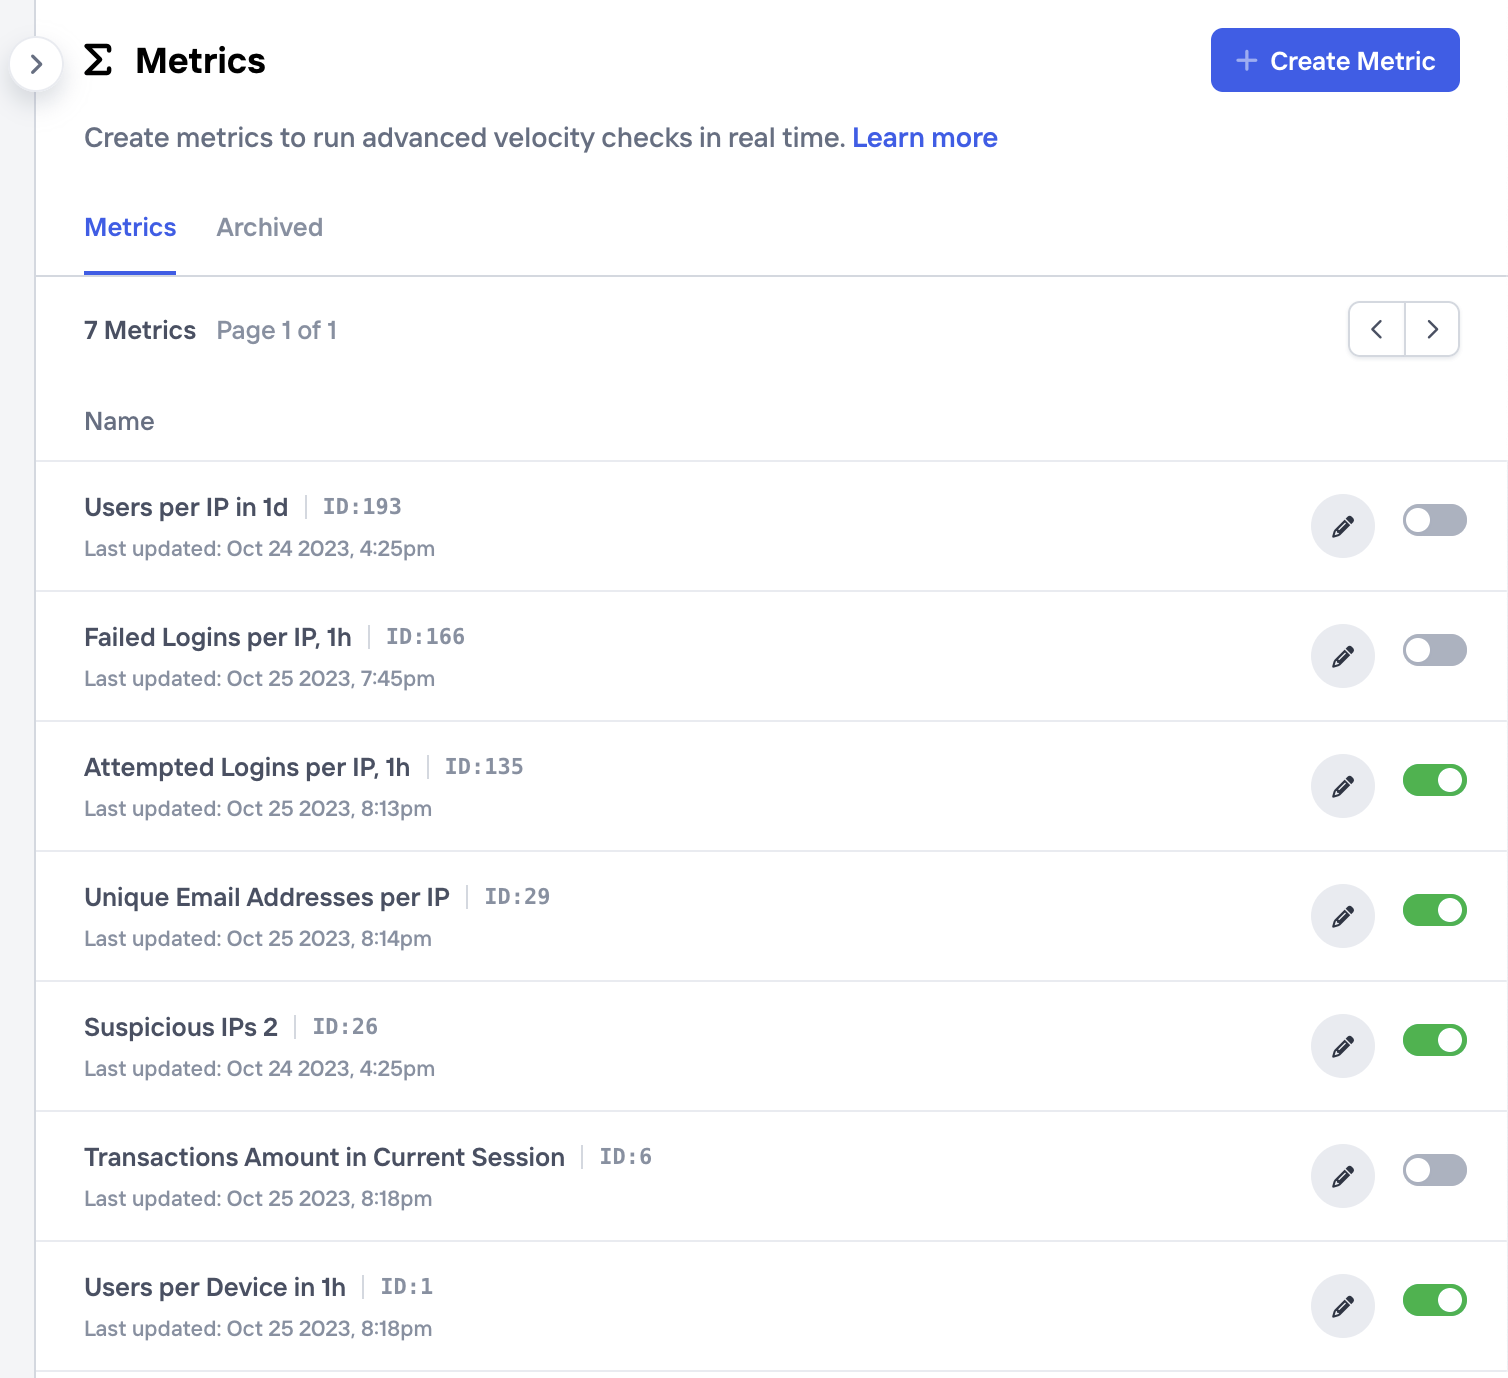Click the 'Unique Email Addresses per IP' name
The image size is (1508, 1378).
coord(267,897)
